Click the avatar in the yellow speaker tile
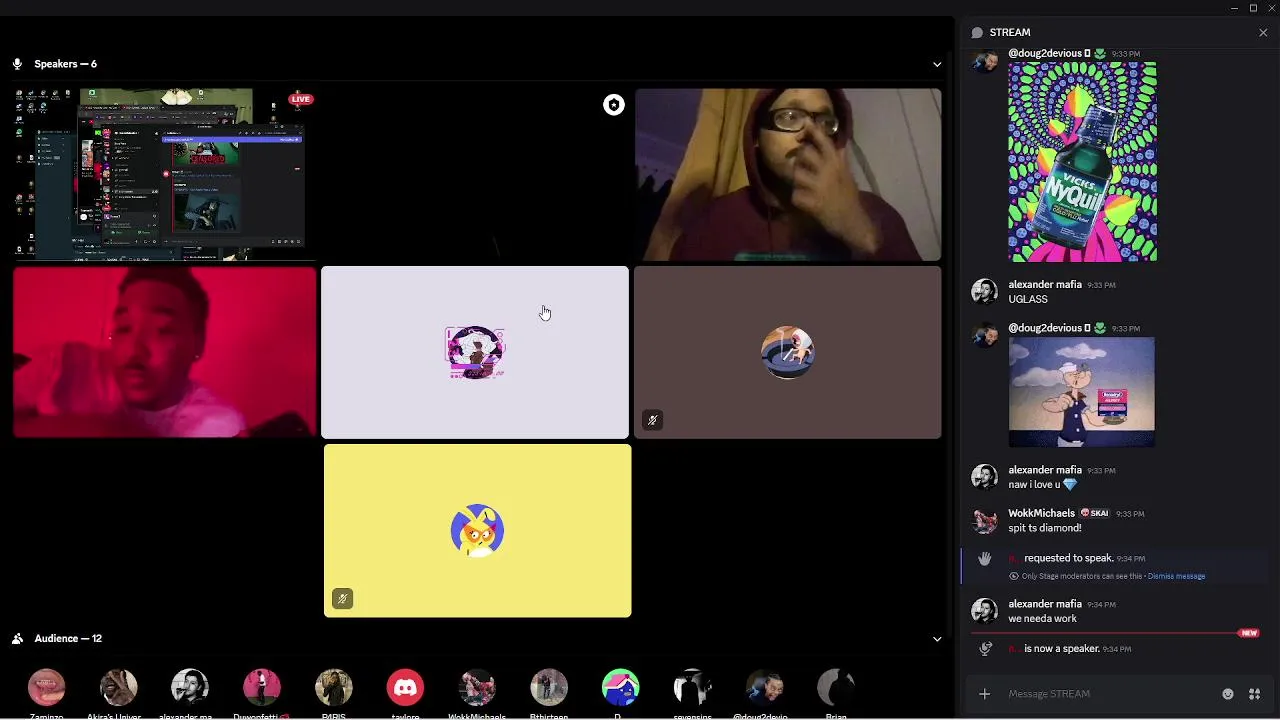This screenshot has height=720, width=1280. (477, 530)
